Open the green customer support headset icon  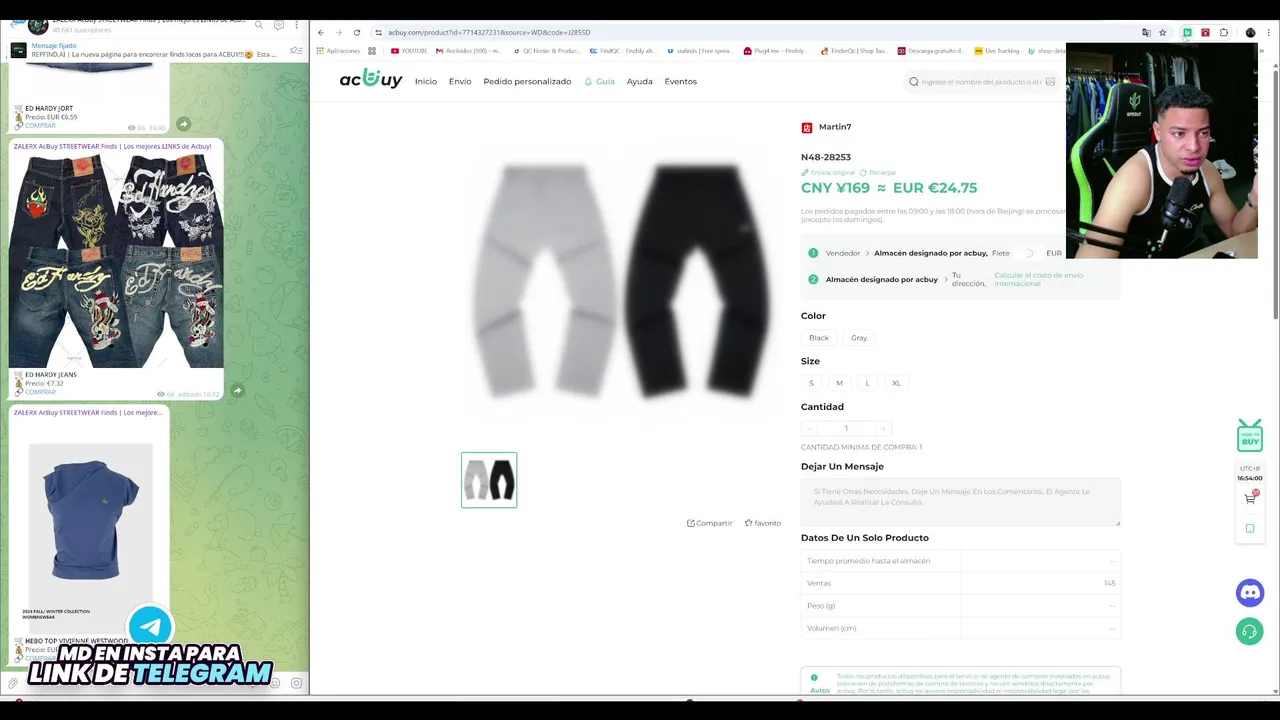(1249, 632)
